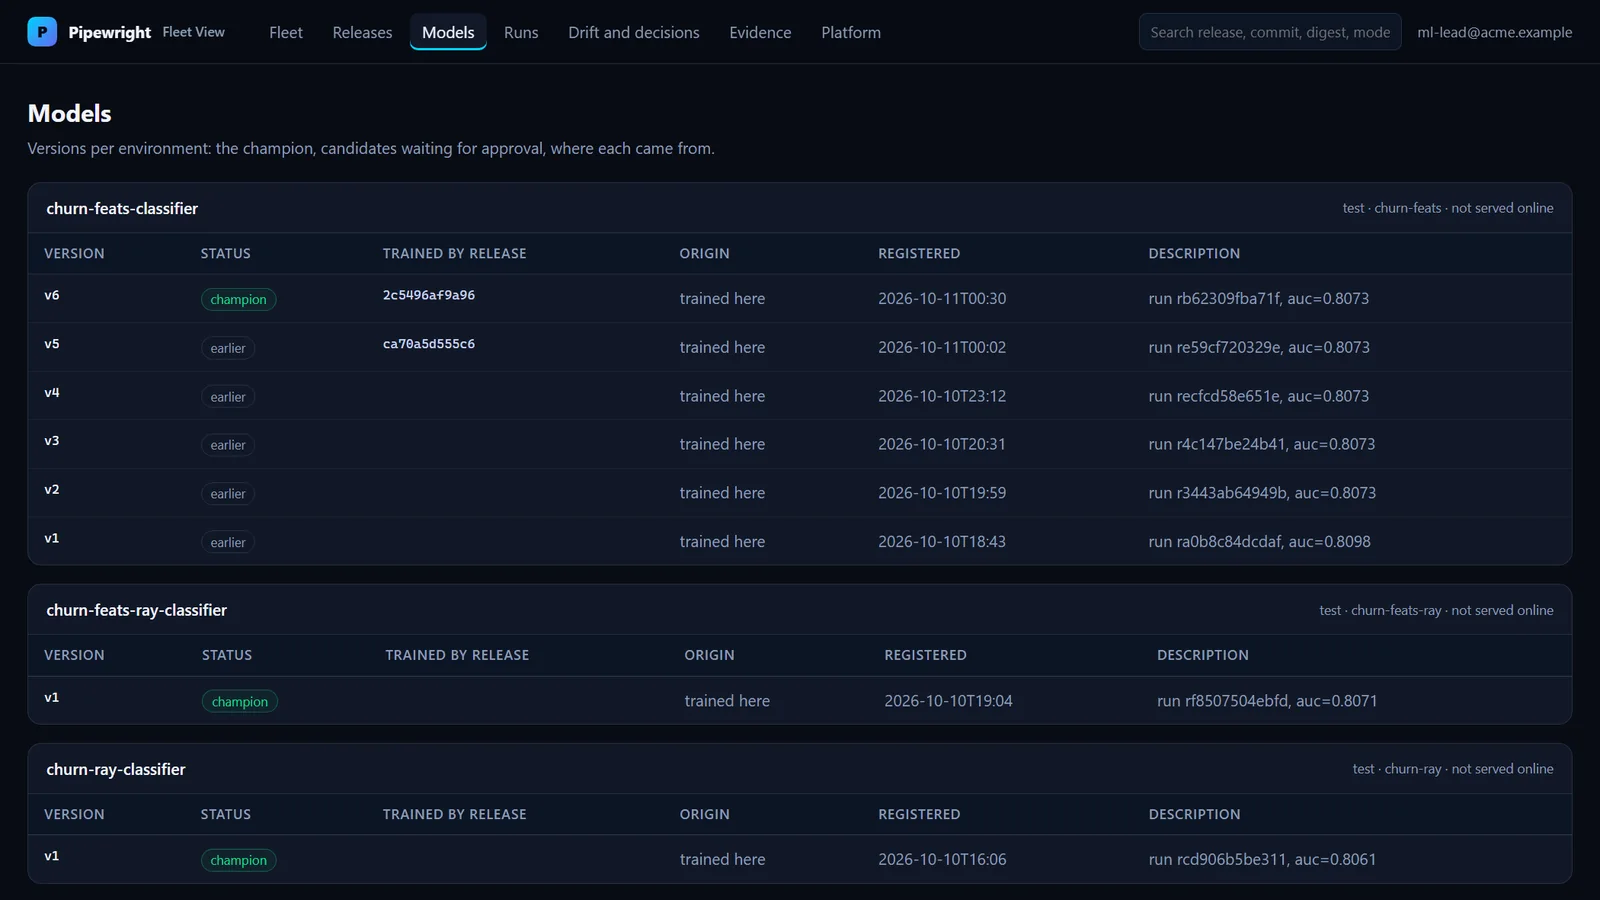
Task: Select version v3 cell
Action: (52, 441)
